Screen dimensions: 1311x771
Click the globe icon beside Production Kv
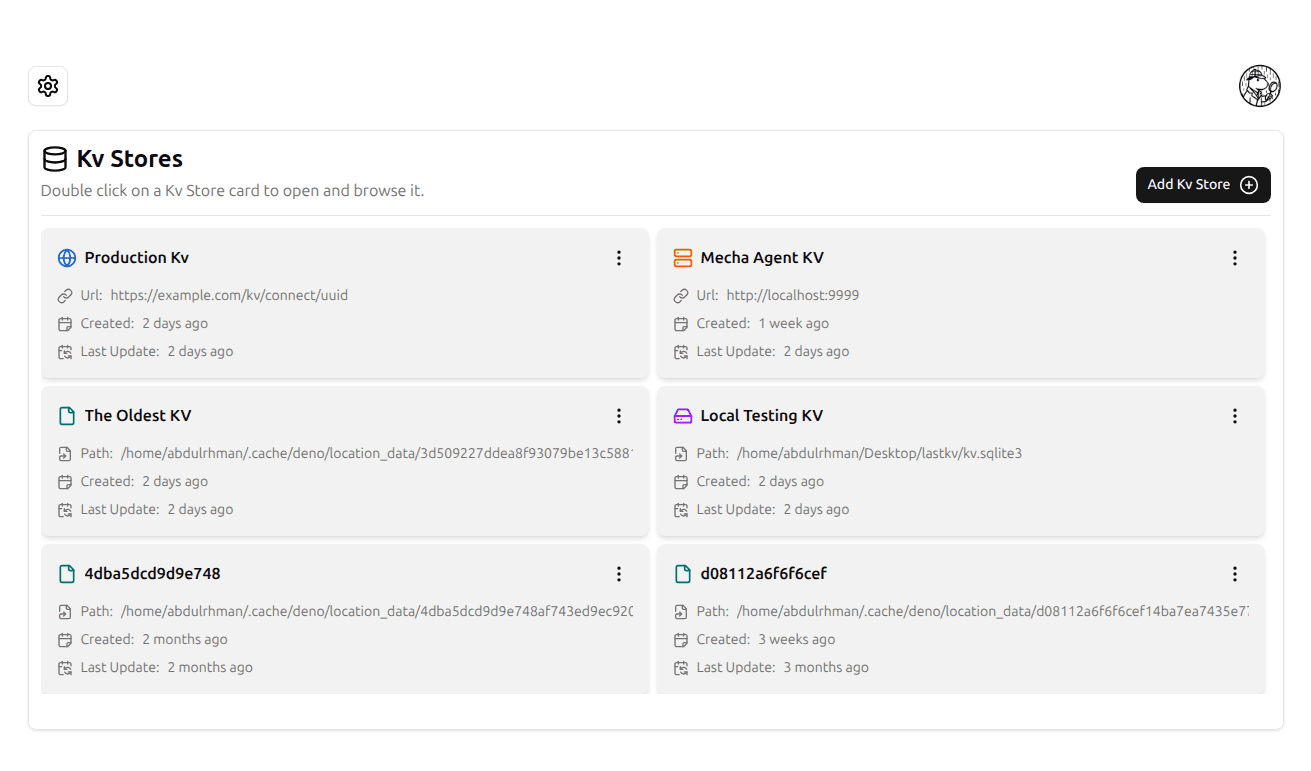(67, 258)
